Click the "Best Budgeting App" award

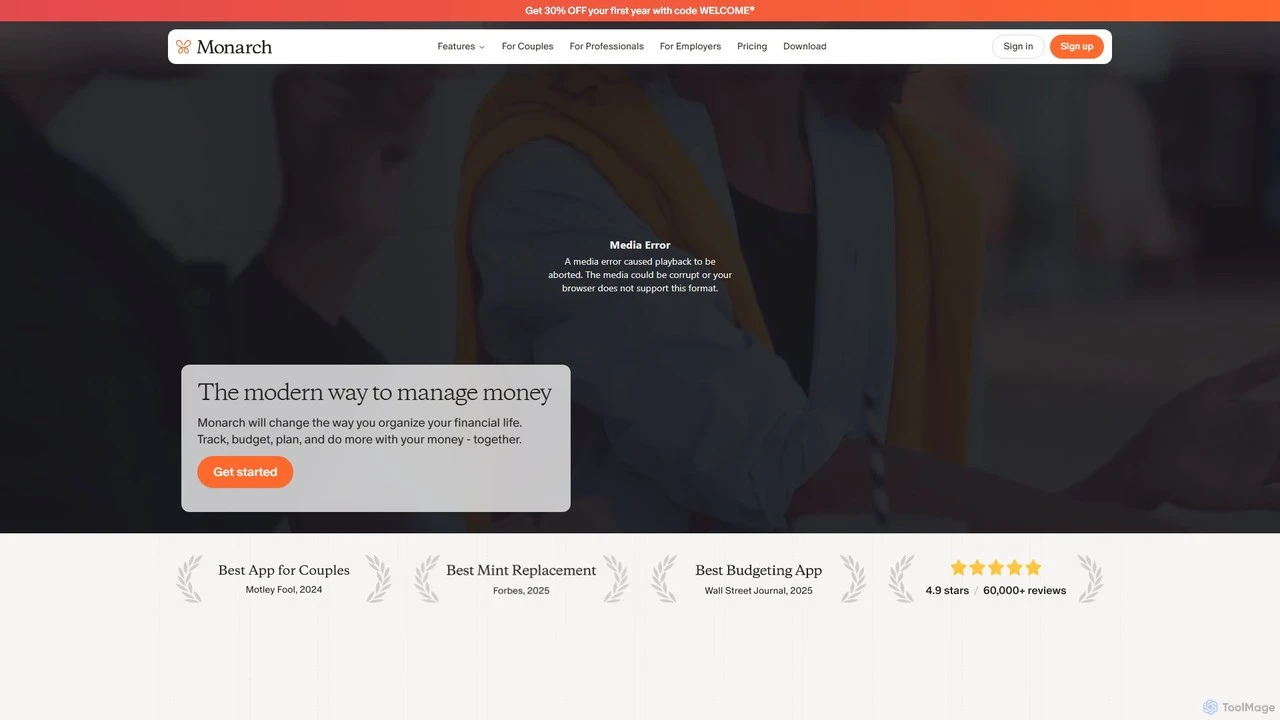point(759,570)
